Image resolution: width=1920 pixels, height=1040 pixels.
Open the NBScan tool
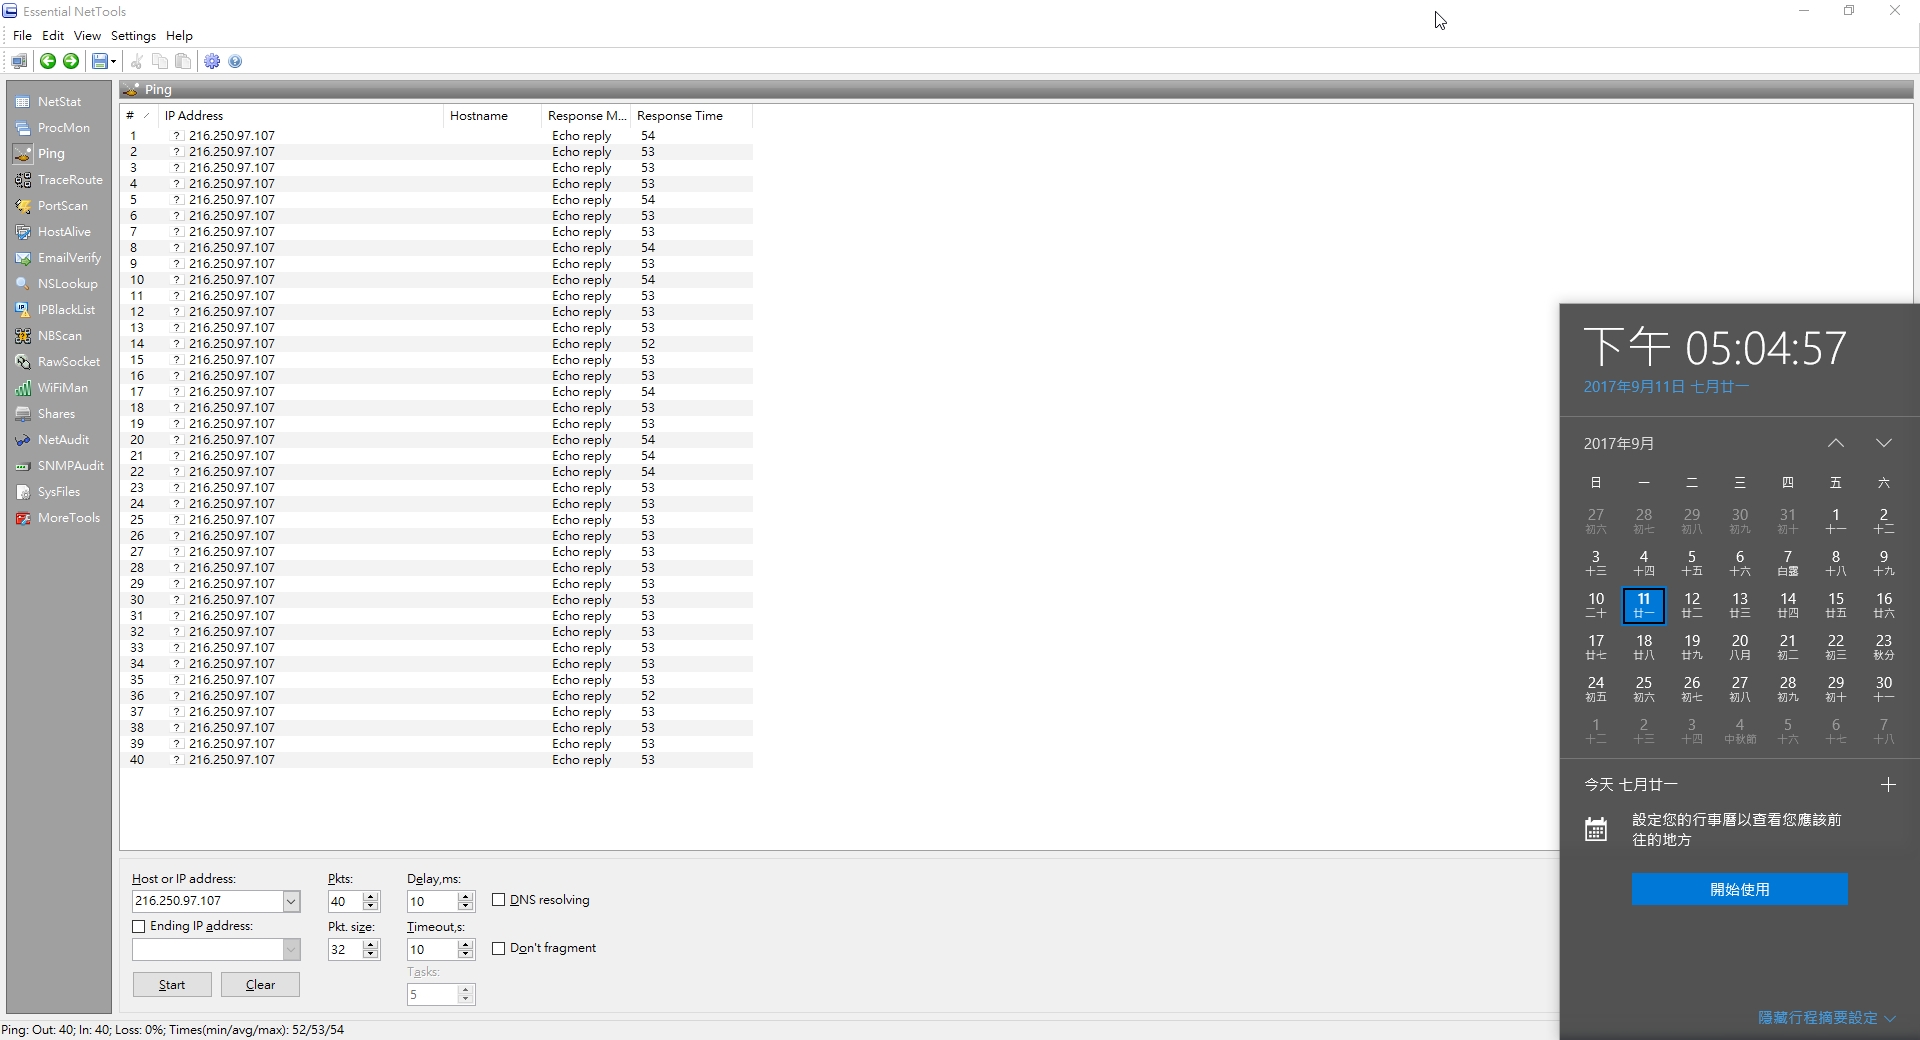click(59, 336)
